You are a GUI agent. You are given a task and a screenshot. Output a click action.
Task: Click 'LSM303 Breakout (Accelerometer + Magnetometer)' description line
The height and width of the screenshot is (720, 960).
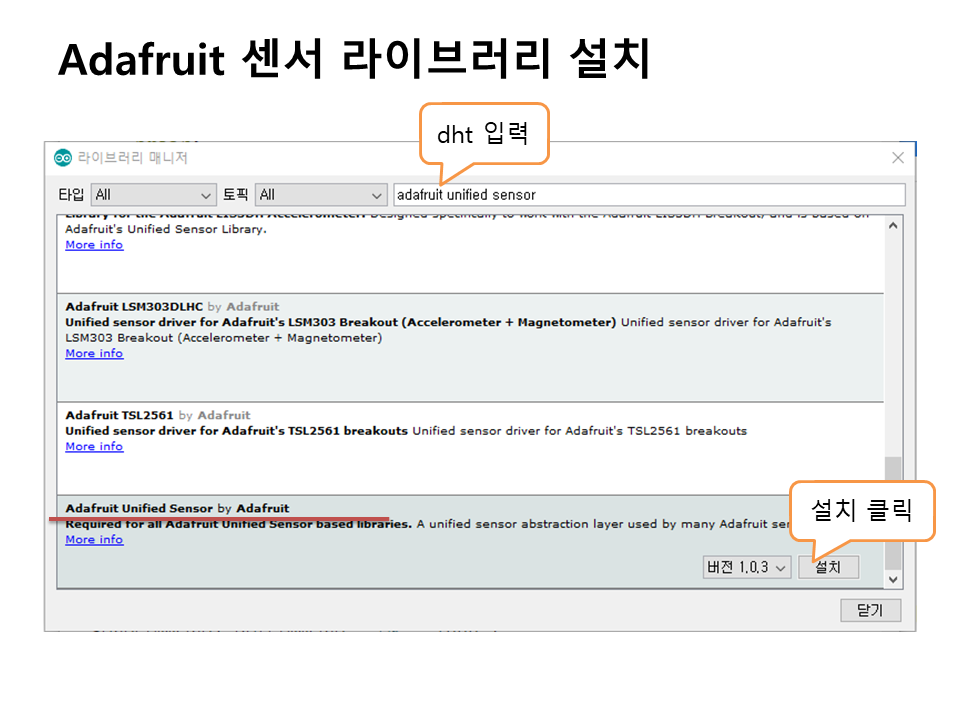coord(223,338)
